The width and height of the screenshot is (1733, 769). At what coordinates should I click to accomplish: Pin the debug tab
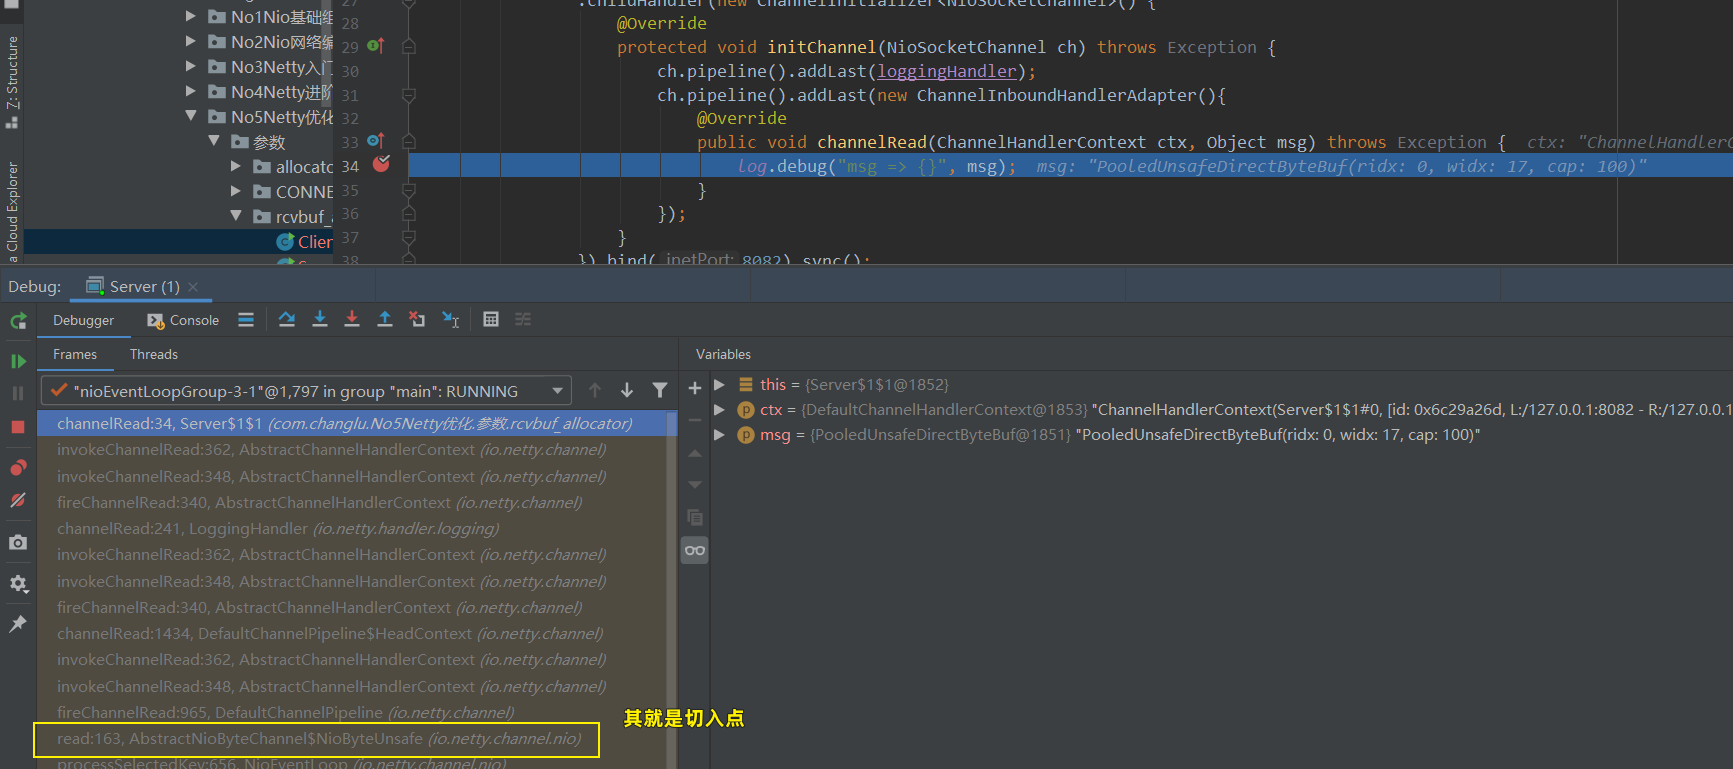point(18,624)
